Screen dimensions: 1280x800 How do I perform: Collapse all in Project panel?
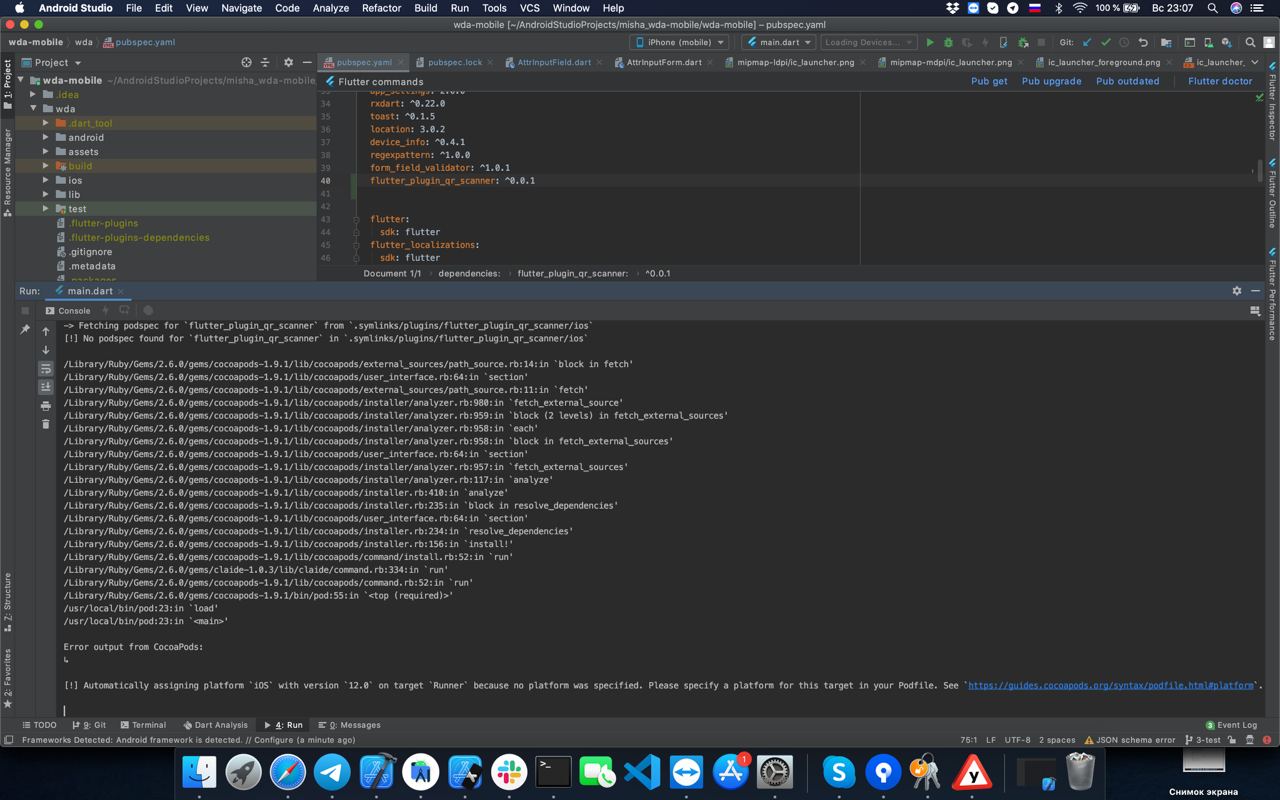(265, 62)
